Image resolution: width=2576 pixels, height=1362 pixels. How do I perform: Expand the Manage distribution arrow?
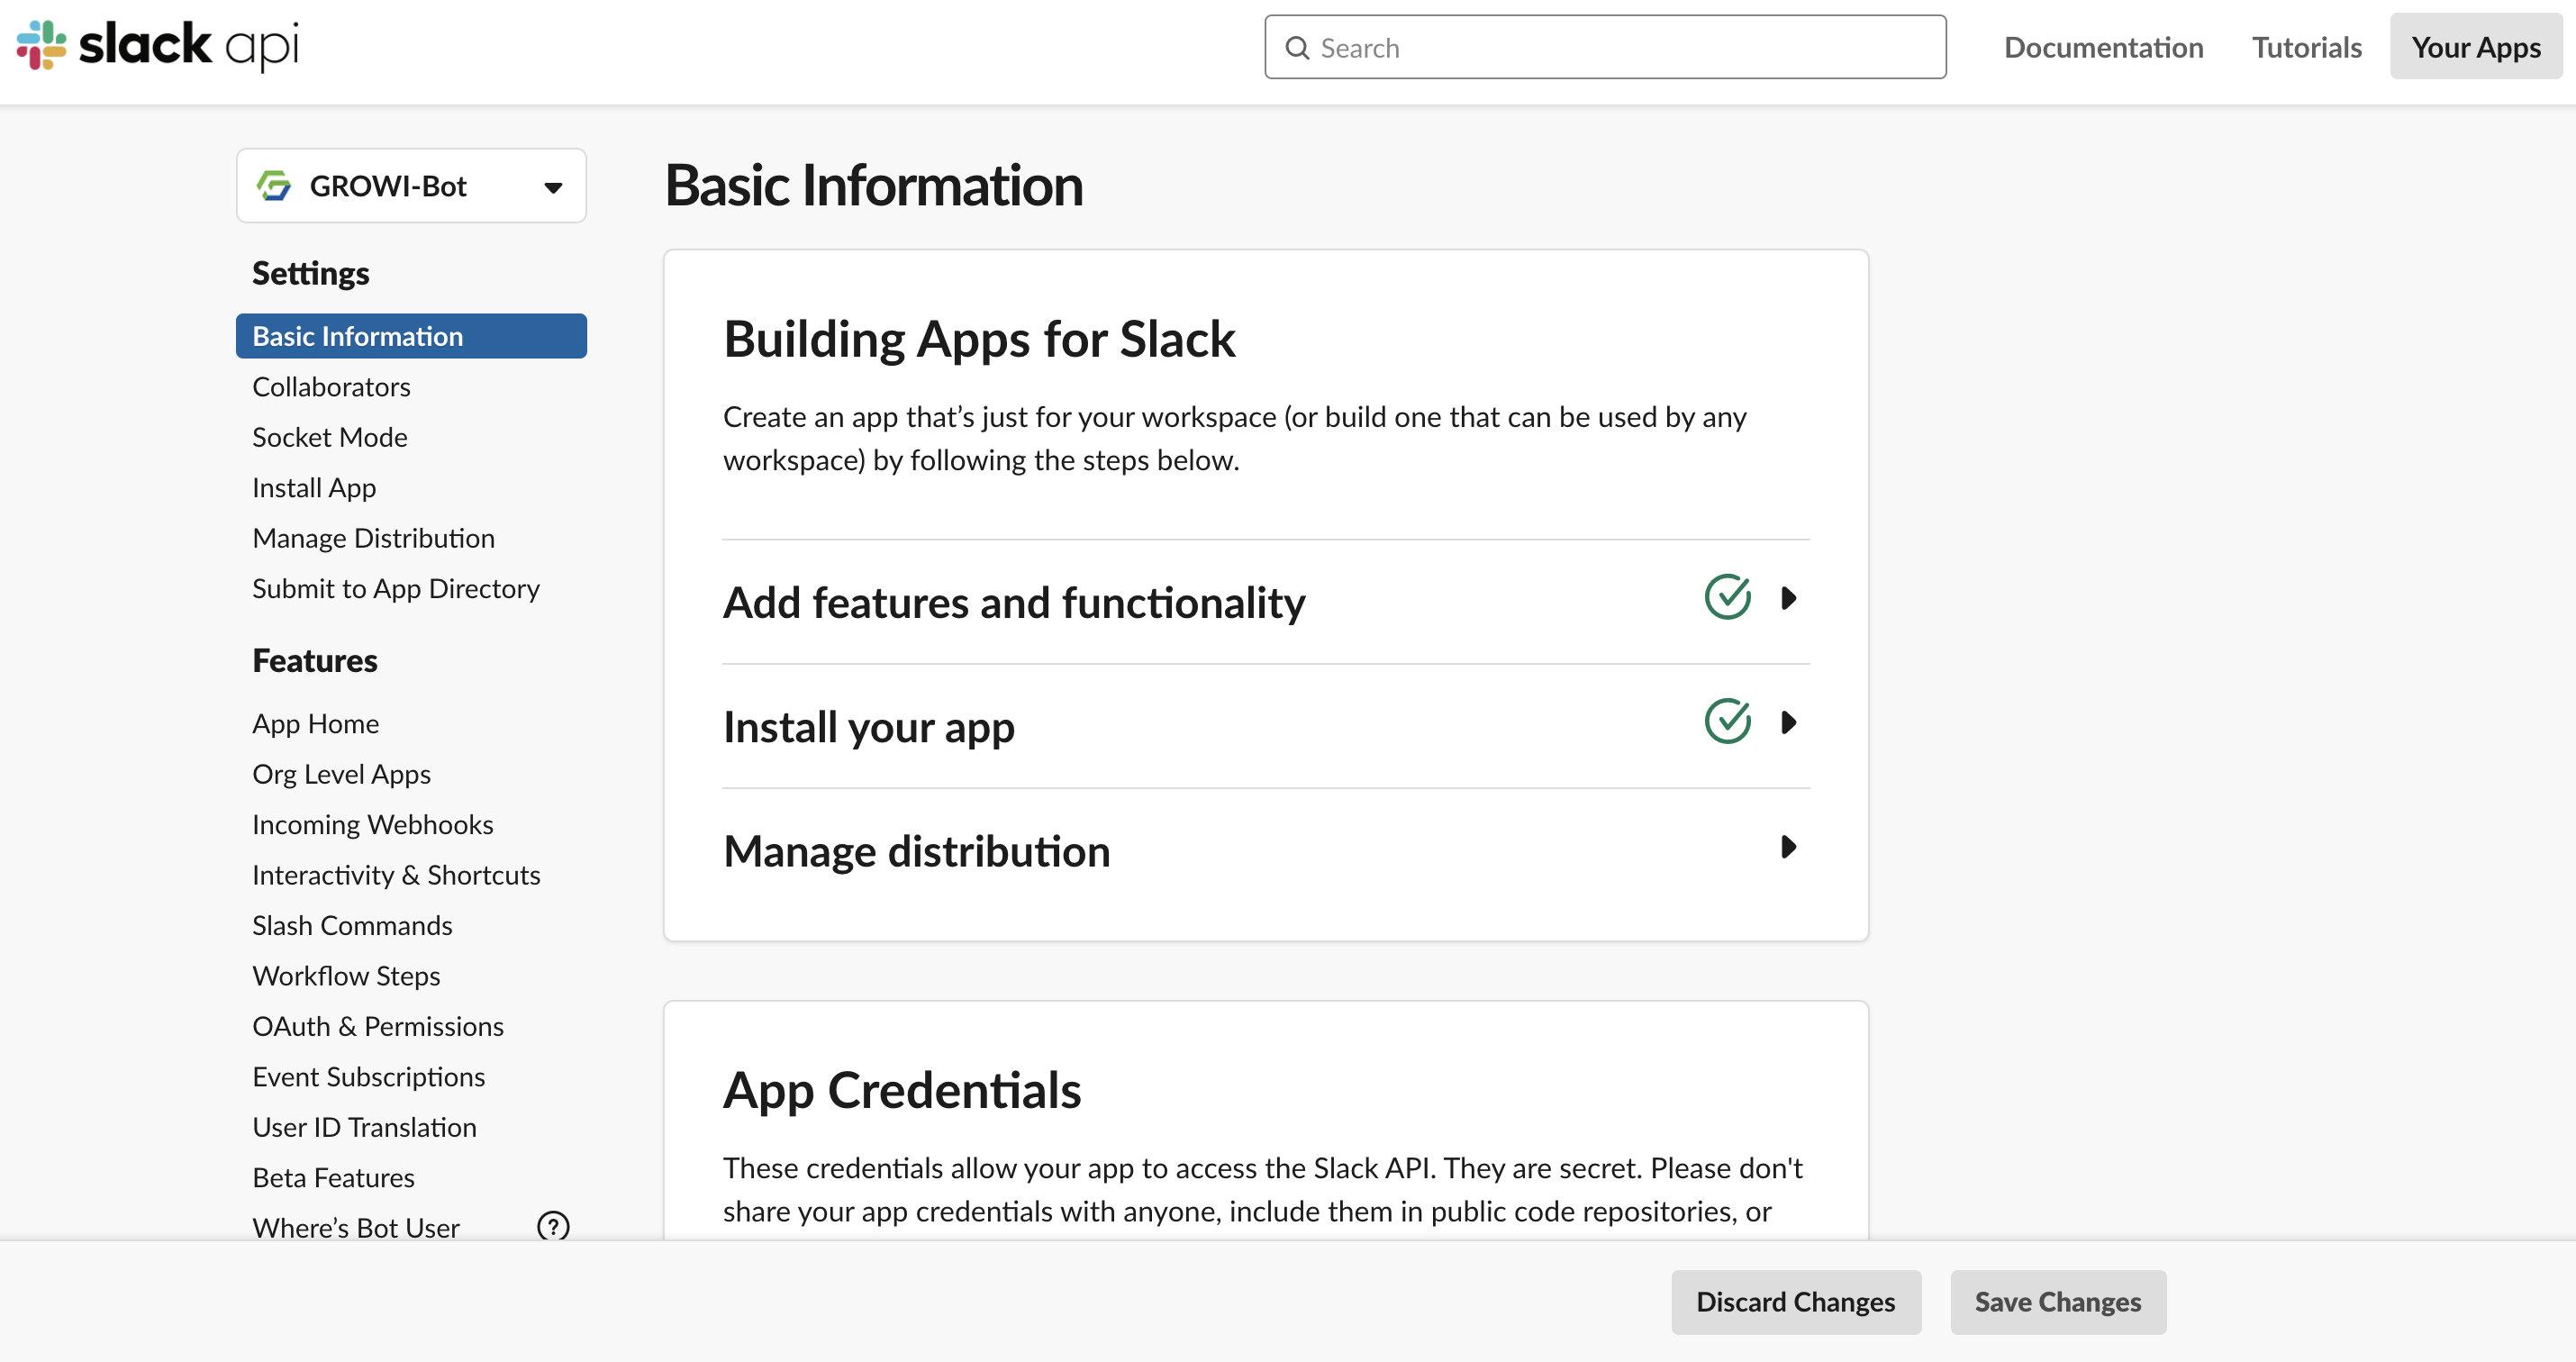point(1789,847)
